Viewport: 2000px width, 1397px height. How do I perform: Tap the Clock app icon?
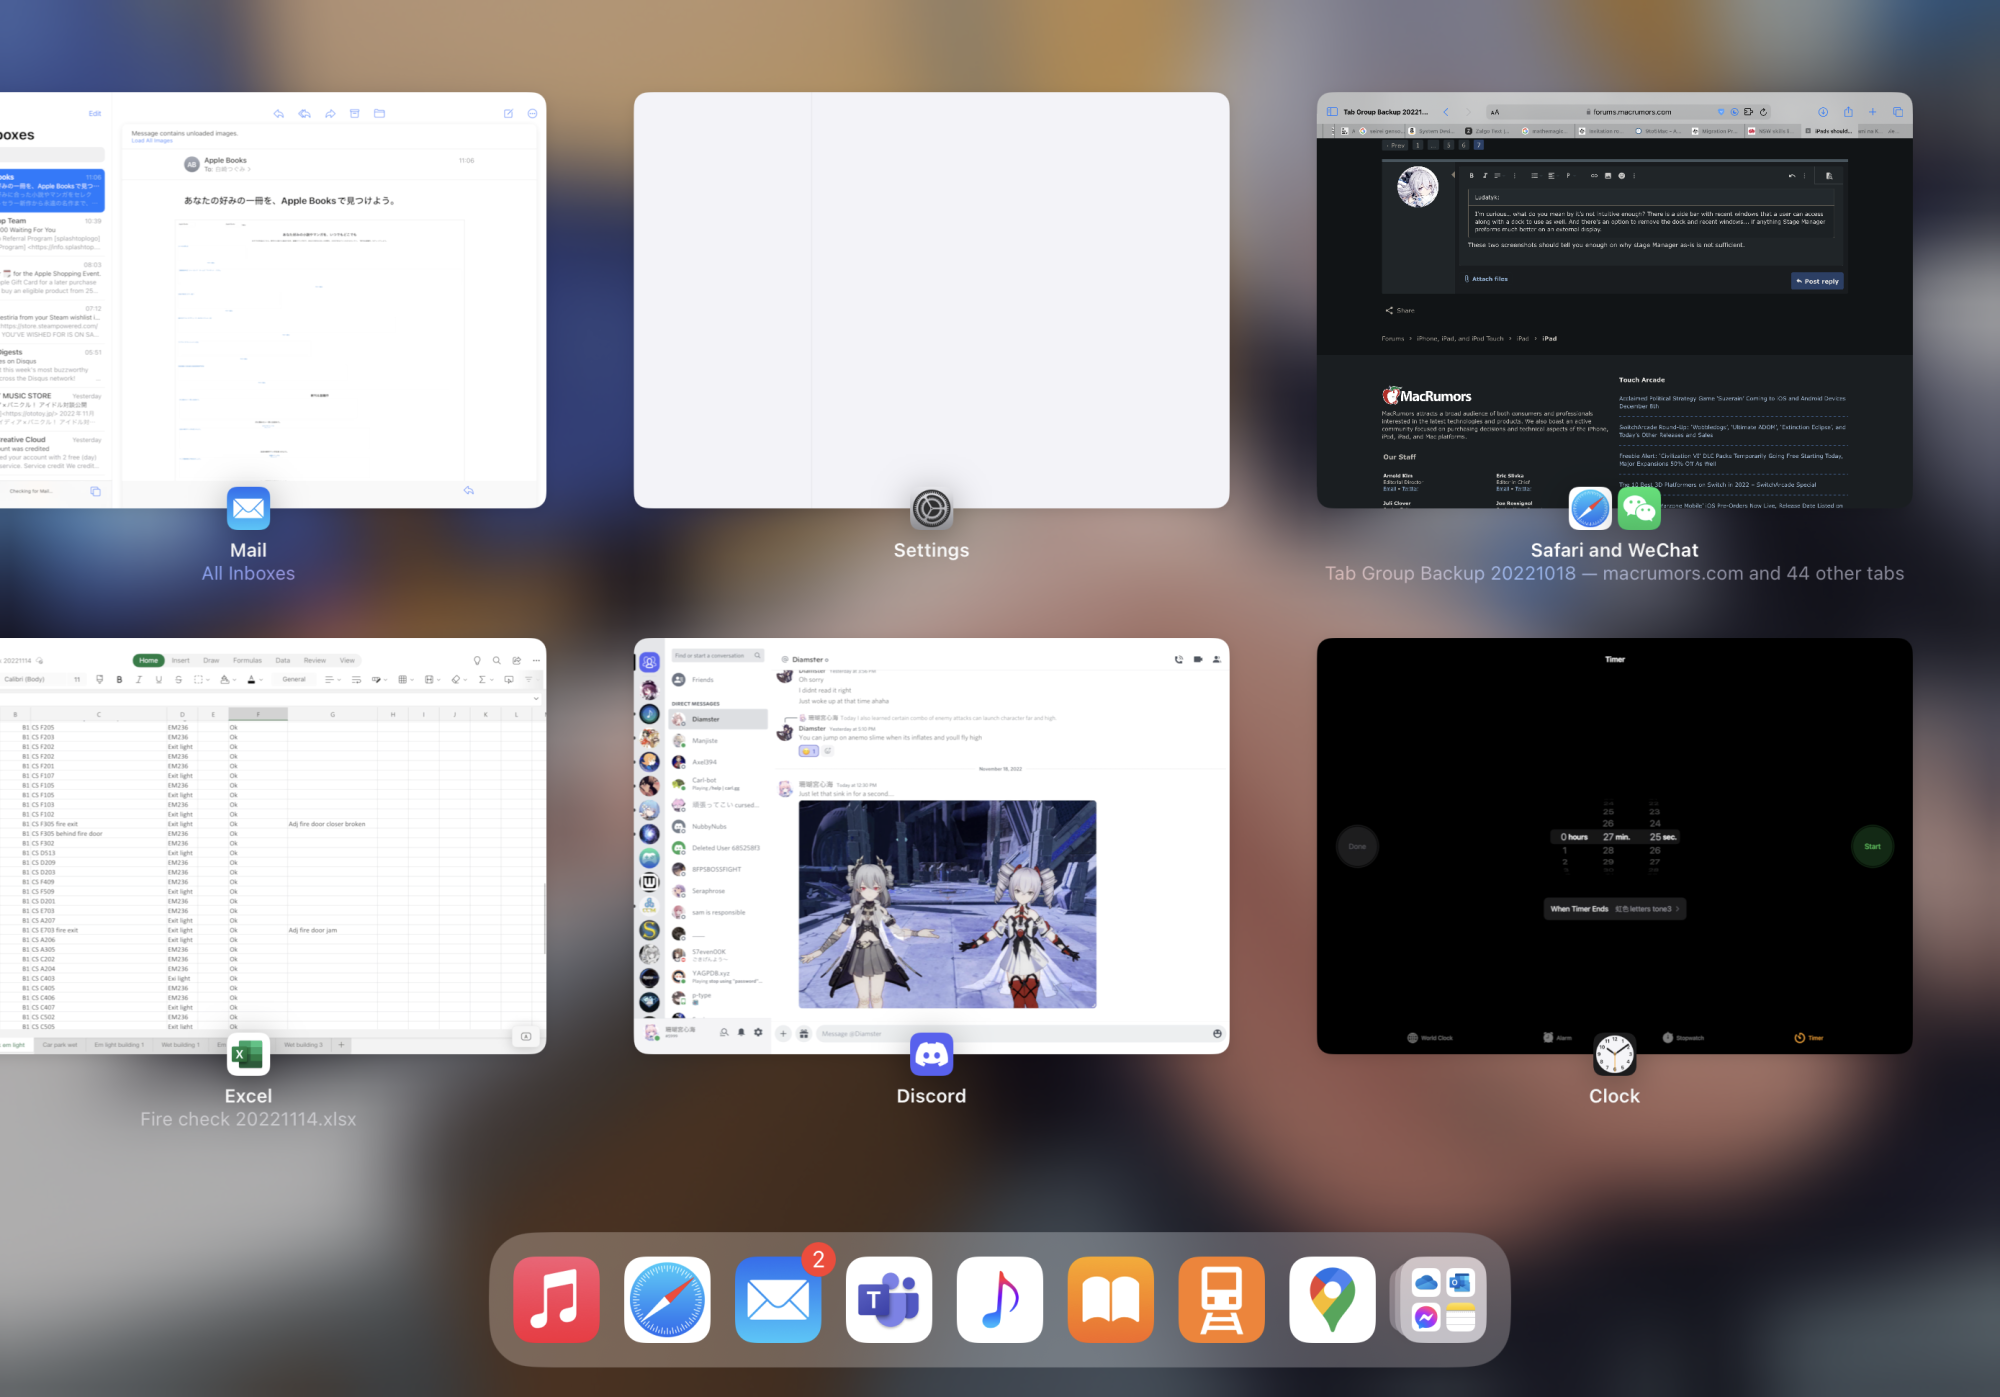click(1614, 1055)
